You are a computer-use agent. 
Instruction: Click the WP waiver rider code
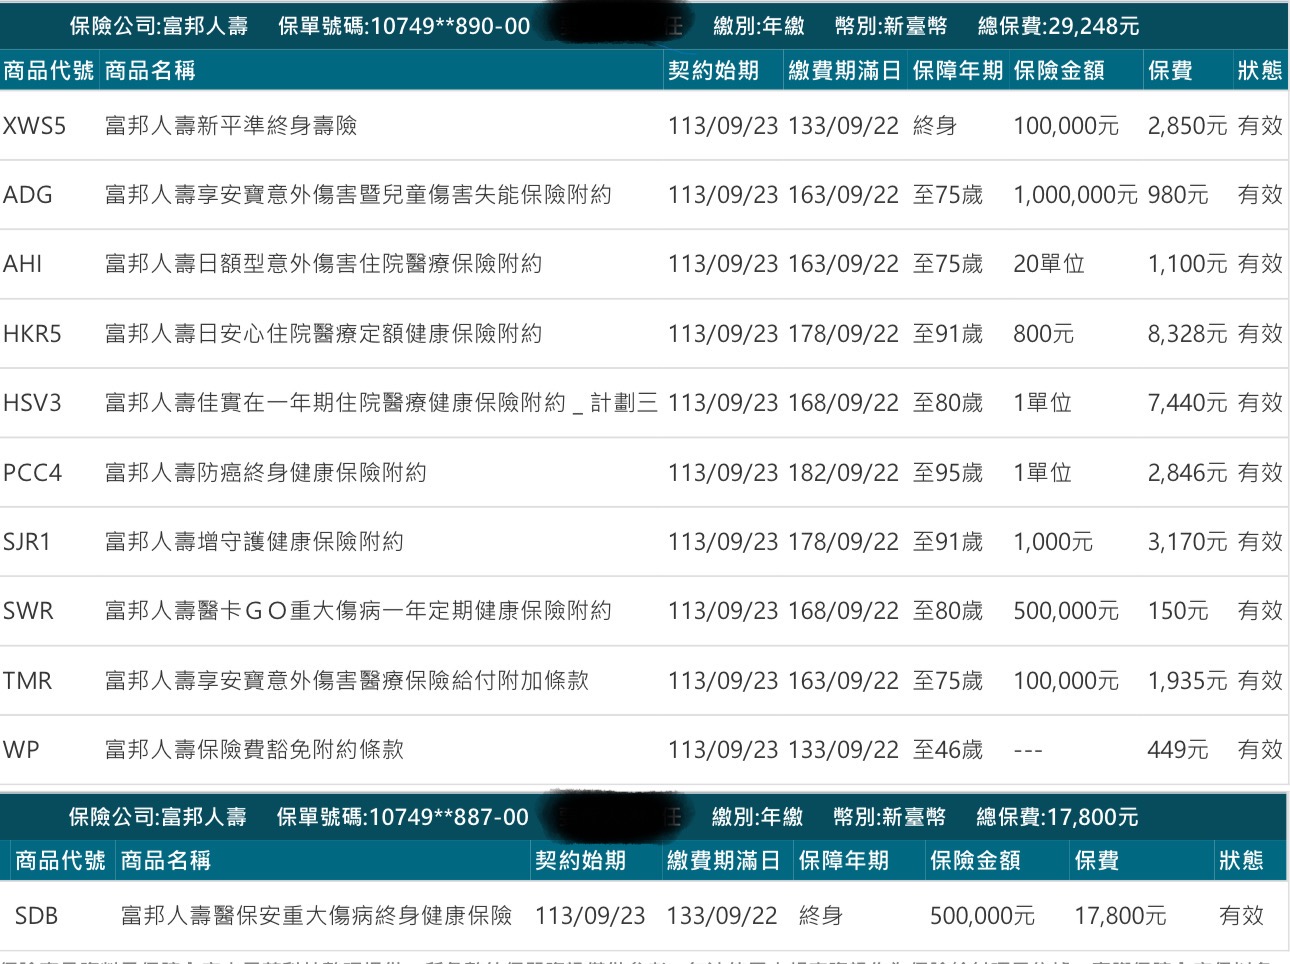(22, 750)
